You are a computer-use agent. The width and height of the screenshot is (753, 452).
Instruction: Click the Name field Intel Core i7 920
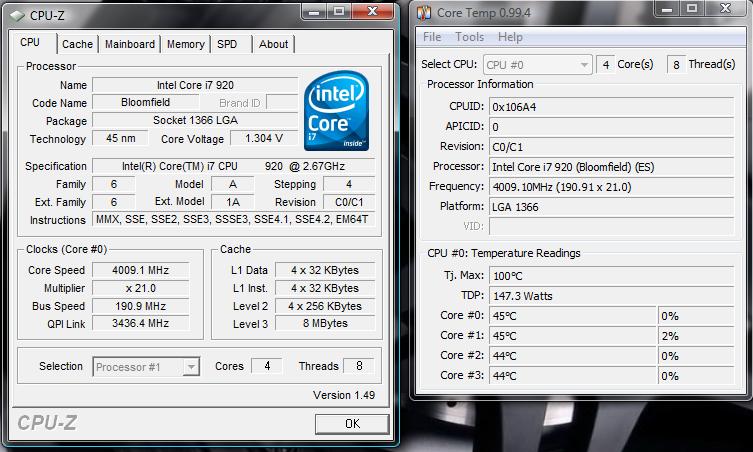pyautogui.click(x=195, y=85)
